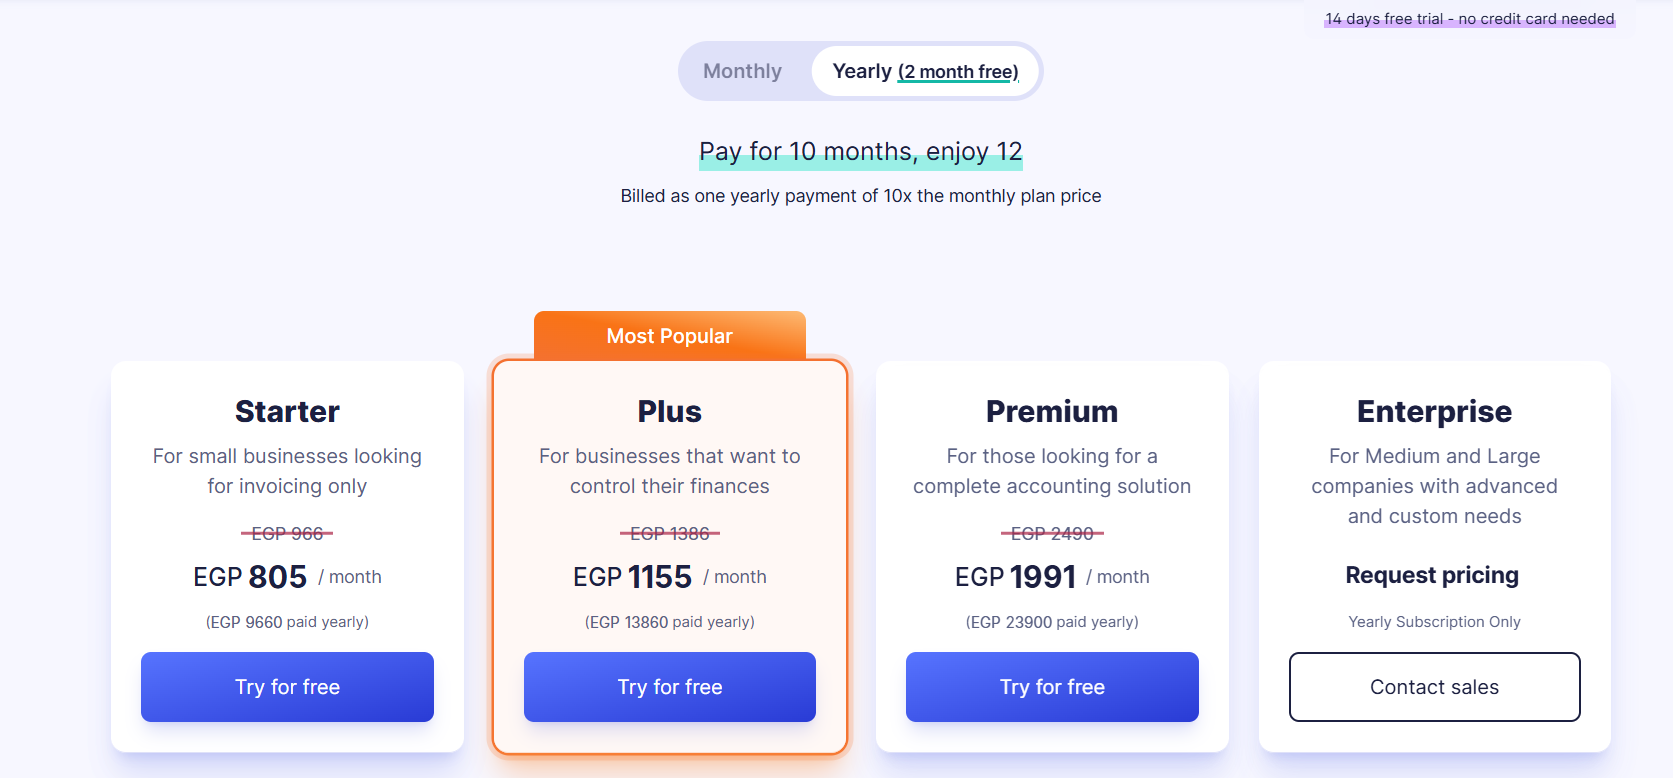Start free trial for Plus plan

(669, 687)
